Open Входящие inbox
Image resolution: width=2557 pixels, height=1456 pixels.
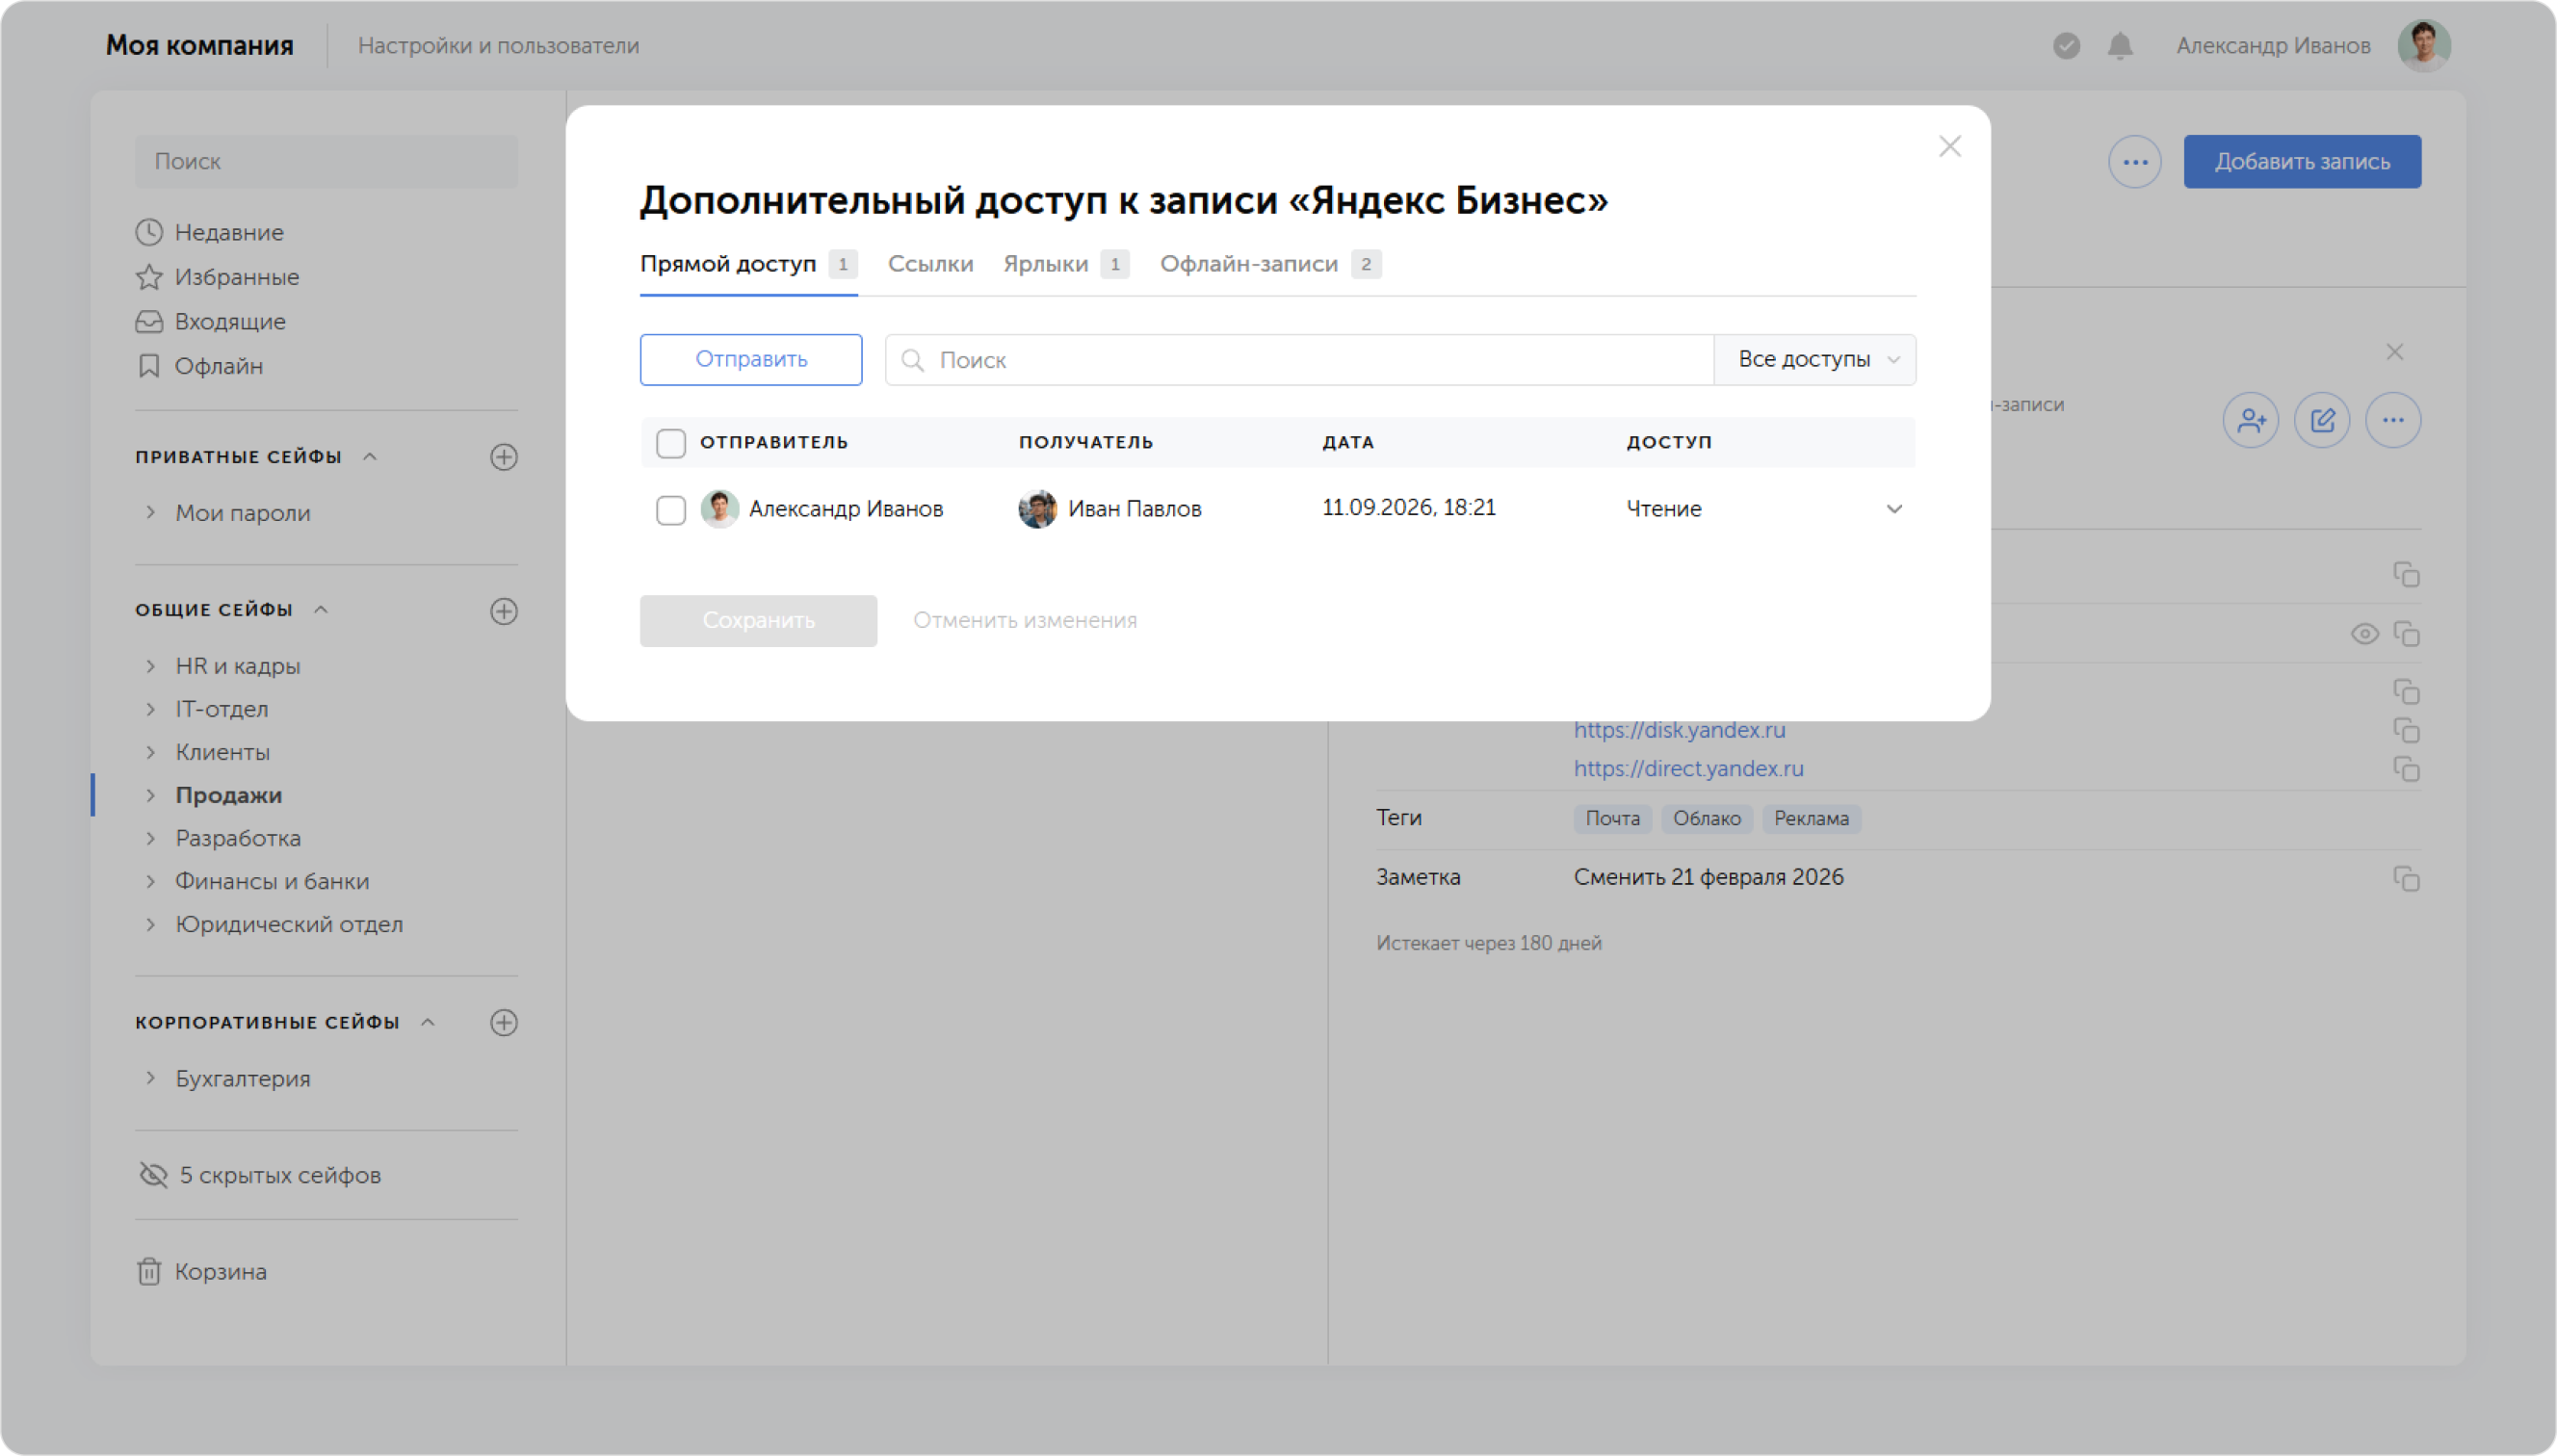pos(211,322)
